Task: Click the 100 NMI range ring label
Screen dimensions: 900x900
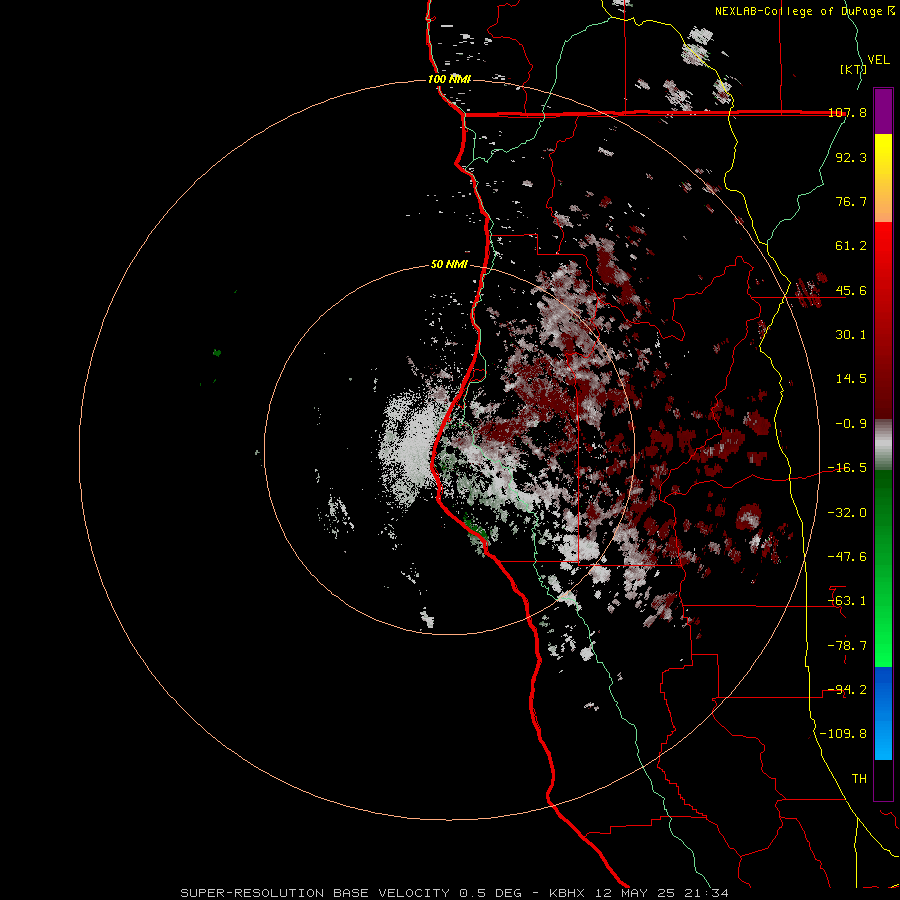Action: coord(449,79)
